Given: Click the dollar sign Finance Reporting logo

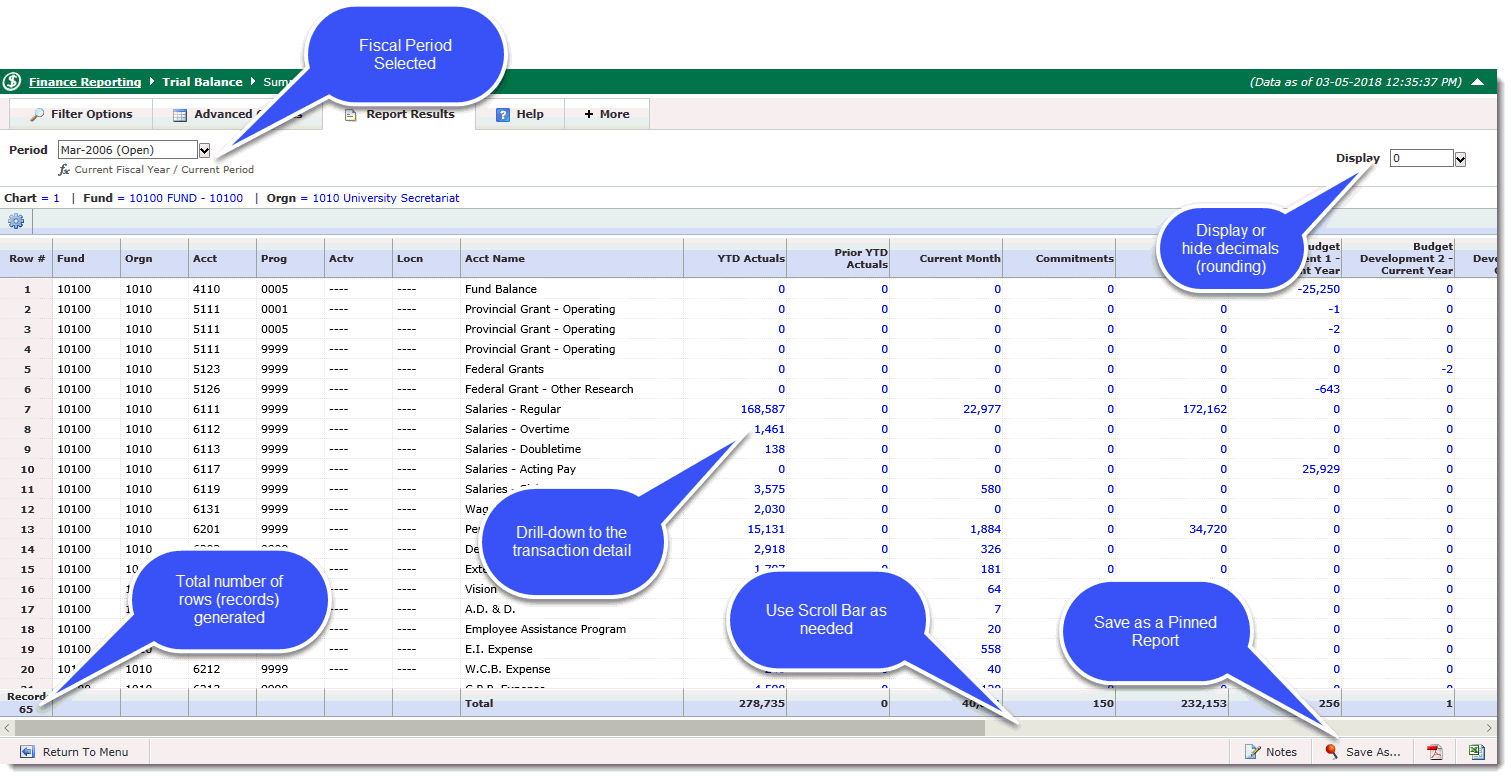Looking at the screenshot, I should [13, 82].
